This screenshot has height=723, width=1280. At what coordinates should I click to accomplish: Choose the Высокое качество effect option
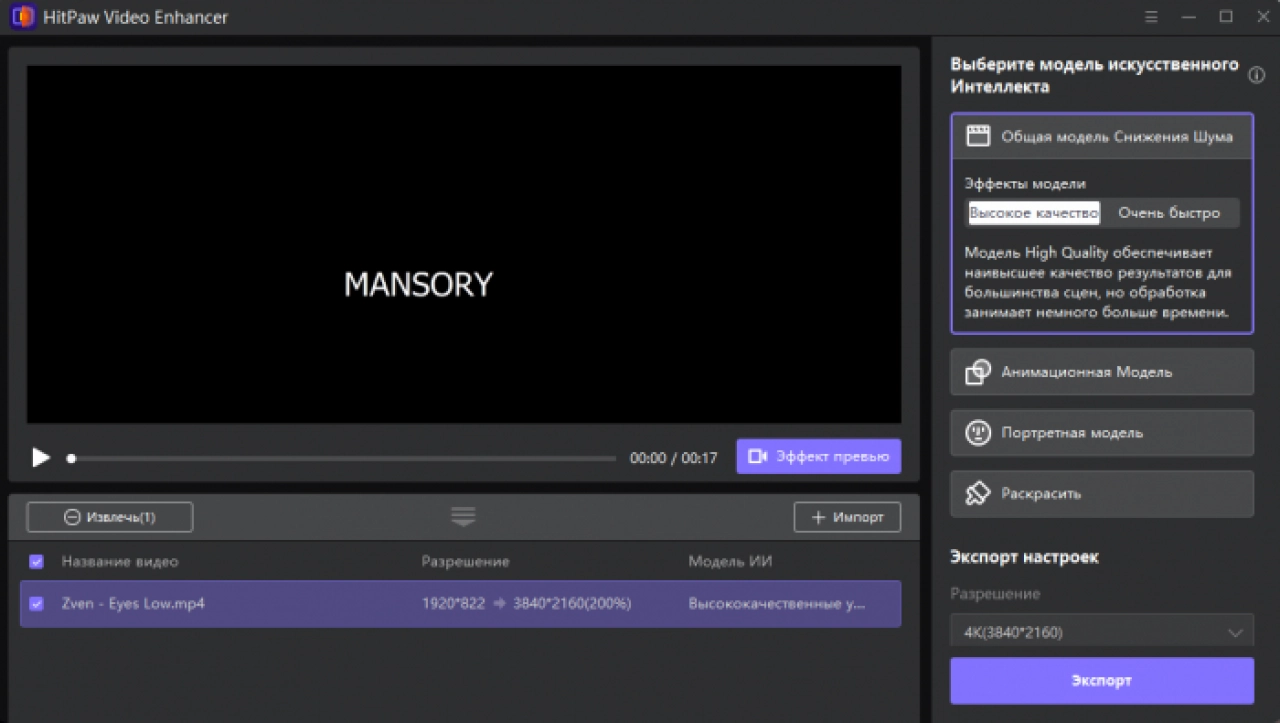coord(1034,212)
